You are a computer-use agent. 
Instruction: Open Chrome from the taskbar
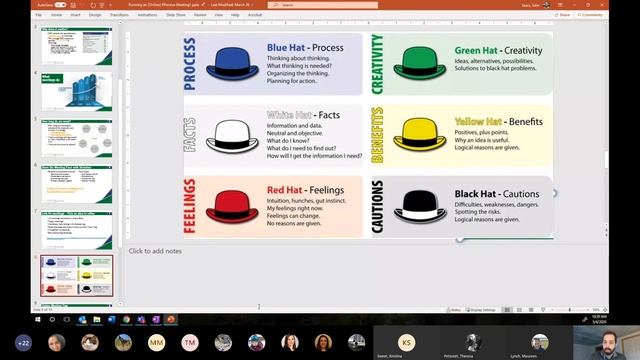tap(127, 320)
